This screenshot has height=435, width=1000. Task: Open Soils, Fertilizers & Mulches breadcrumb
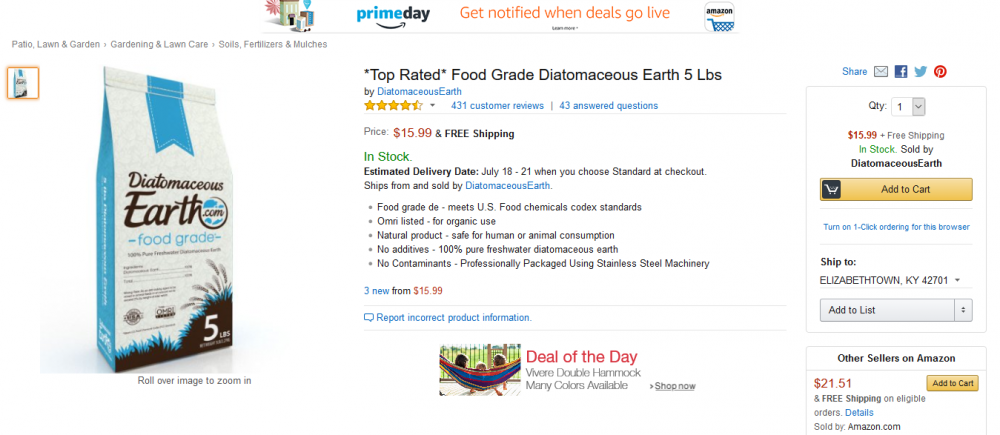pos(273,44)
